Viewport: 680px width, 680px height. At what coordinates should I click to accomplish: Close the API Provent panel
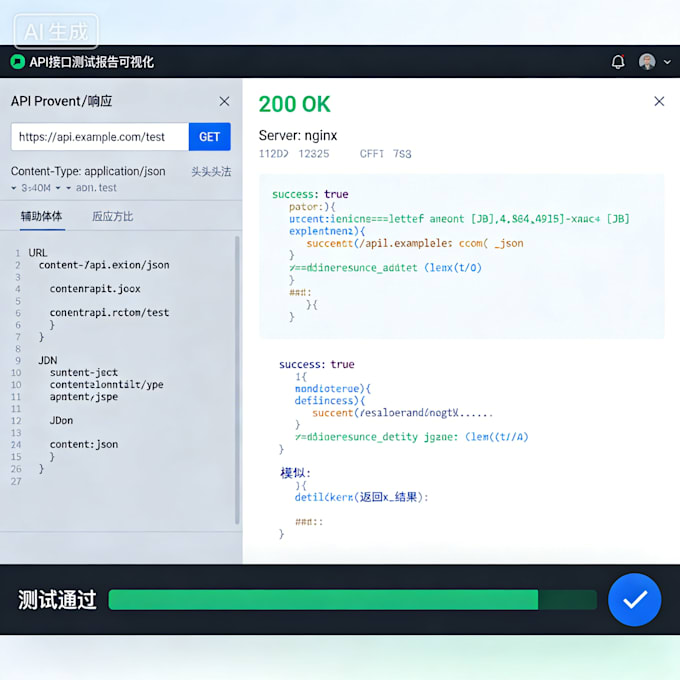224,101
